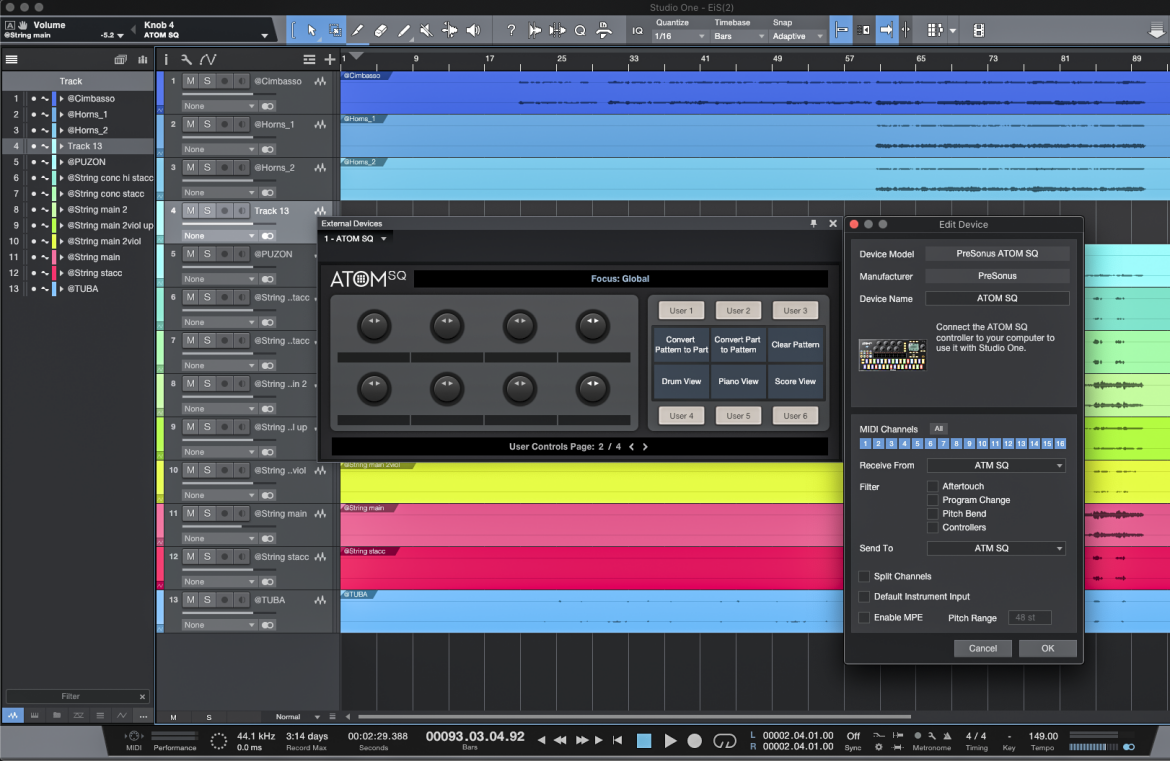Open the Drum View

[x=681, y=381]
